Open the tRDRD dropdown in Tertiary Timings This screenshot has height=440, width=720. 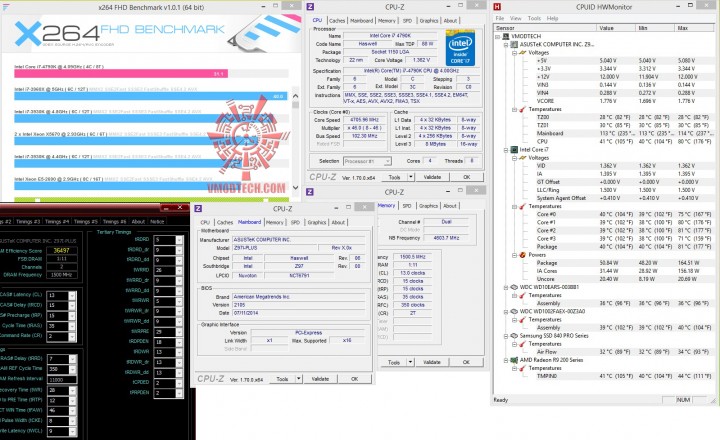(179, 240)
